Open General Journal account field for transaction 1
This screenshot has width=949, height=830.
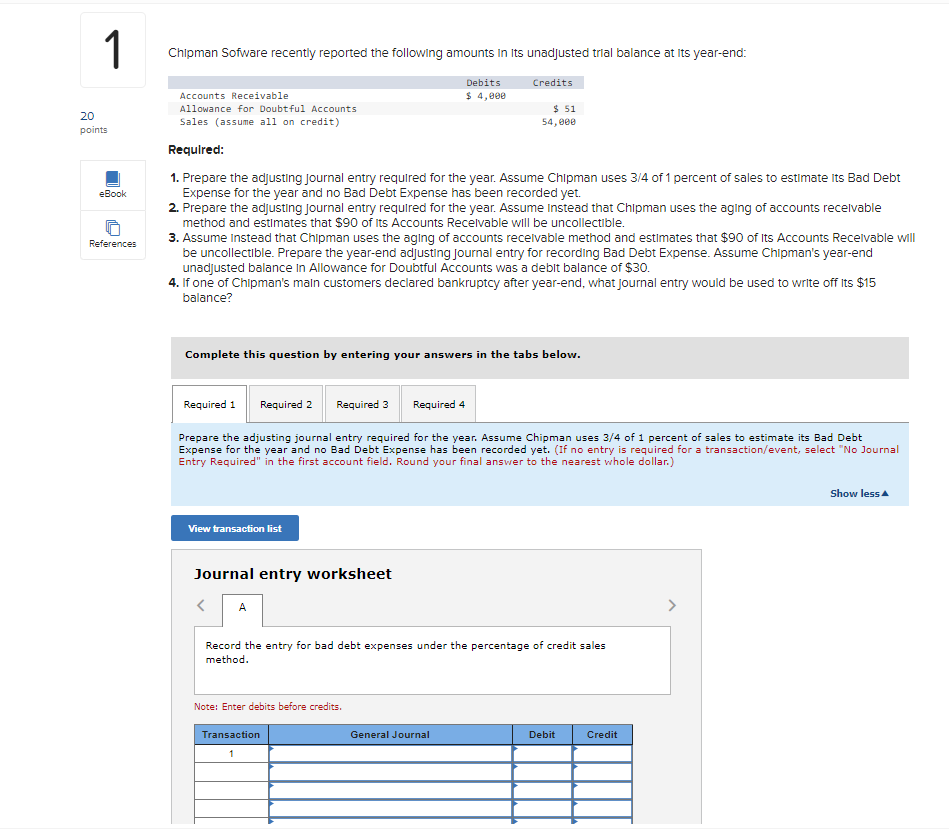[x=390, y=754]
